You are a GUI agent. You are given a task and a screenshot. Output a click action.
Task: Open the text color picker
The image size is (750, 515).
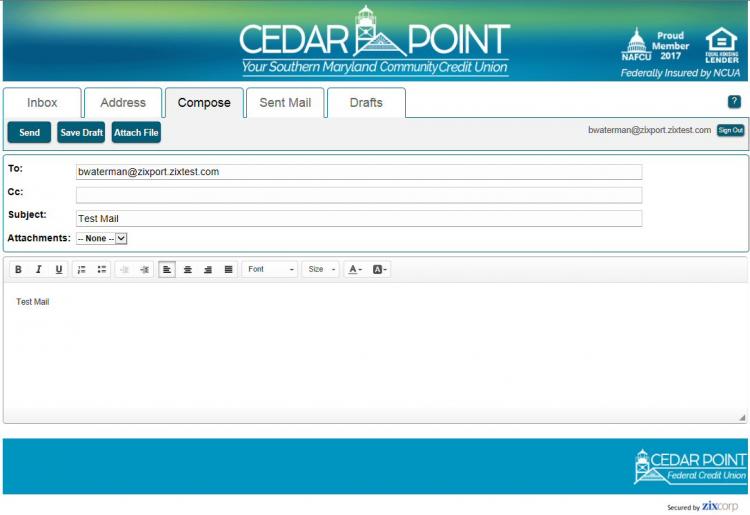354,270
